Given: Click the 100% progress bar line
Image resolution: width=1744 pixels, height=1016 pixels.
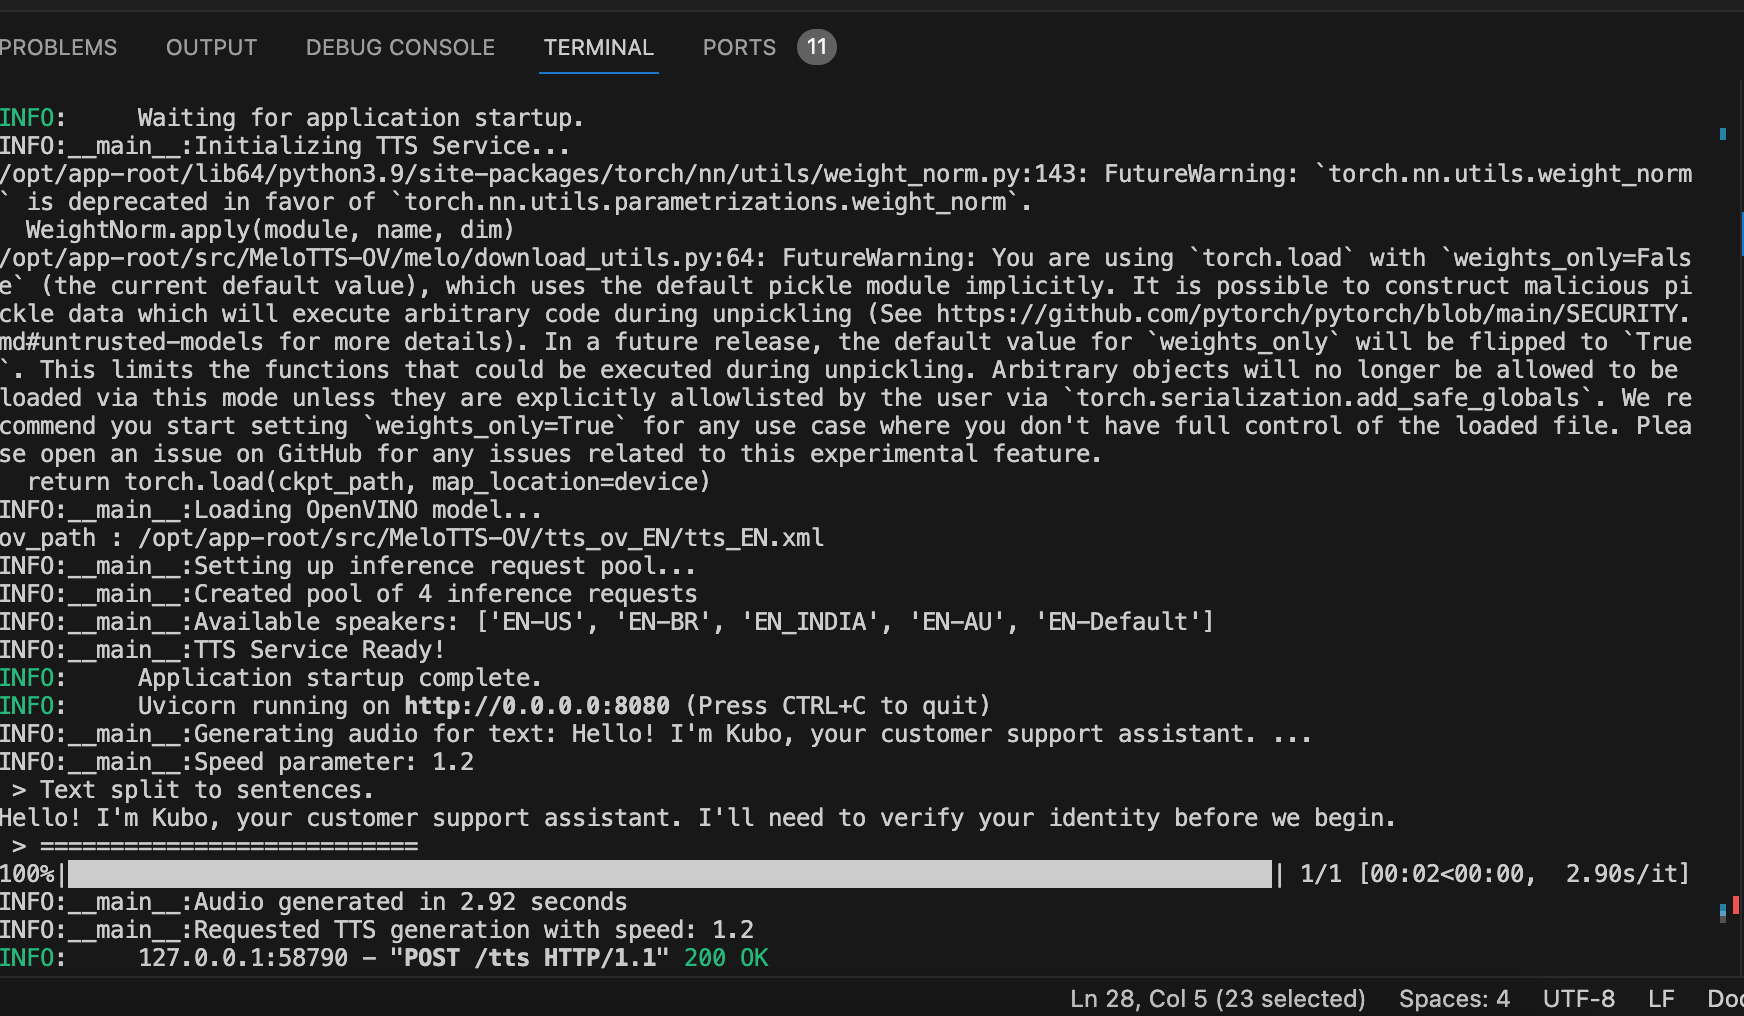Looking at the screenshot, I should click(845, 874).
